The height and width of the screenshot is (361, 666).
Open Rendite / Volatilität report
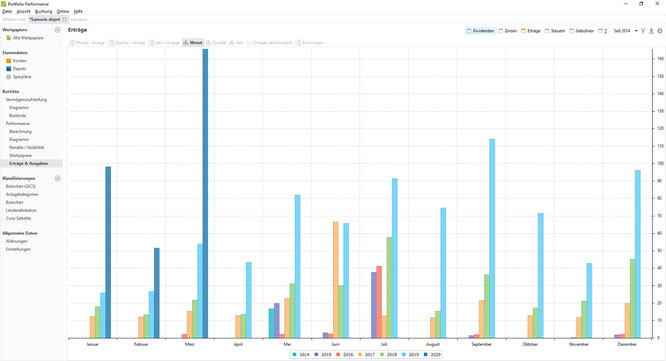click(27, 147)
